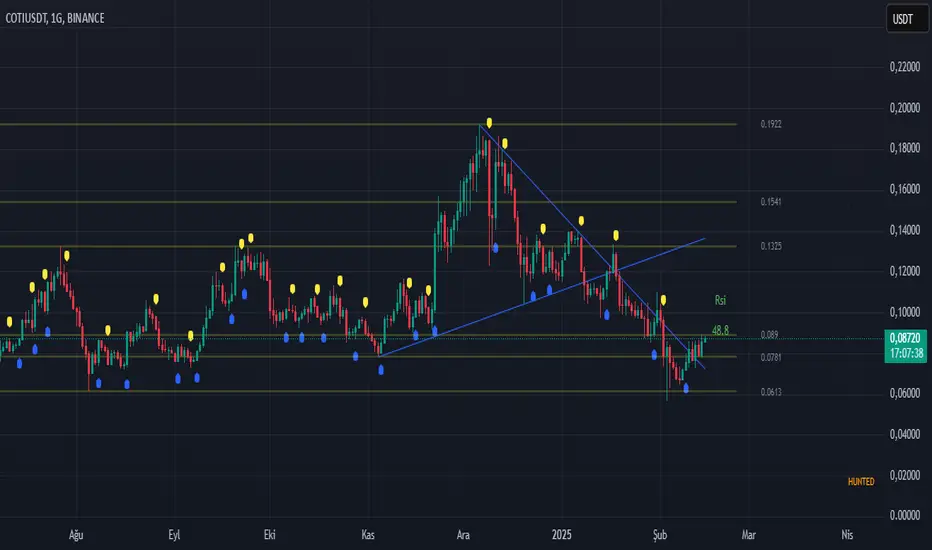The width and height of the screenshot is (932, 550).
Task: Click the 0.1325 level label
Action: 771,246
